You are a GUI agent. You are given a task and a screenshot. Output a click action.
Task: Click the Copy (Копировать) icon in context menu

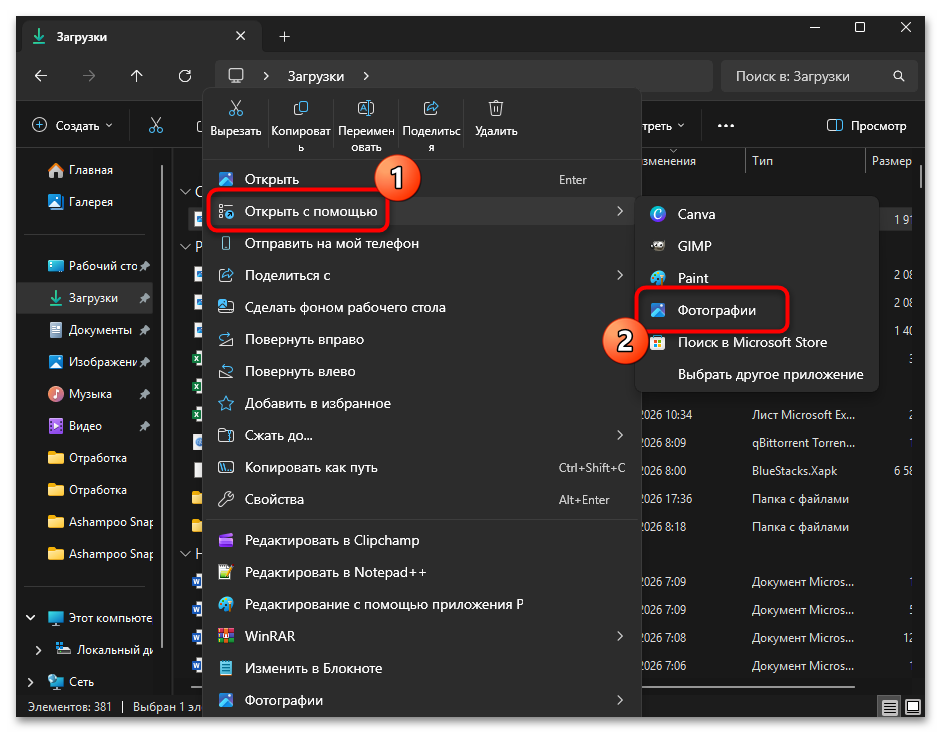pyautogui.click(x=300, y=109)
